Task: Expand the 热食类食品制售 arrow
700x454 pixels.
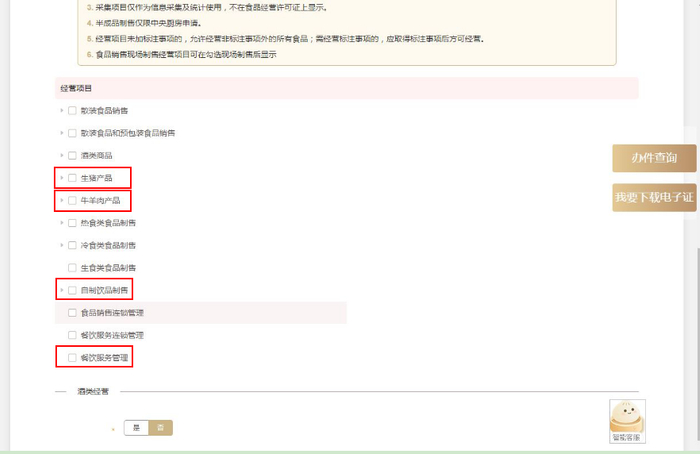Action: 62,222
